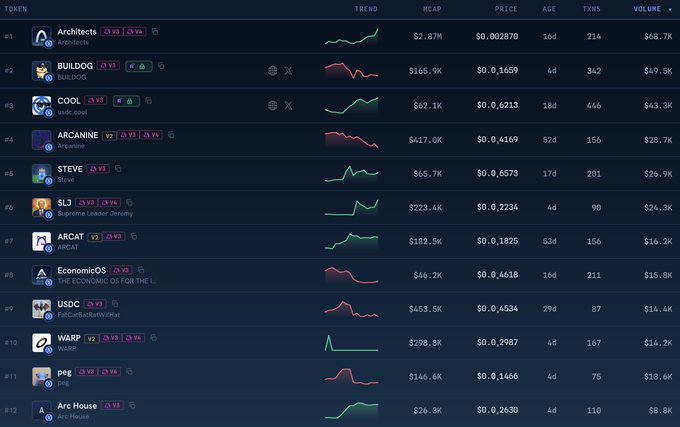Open the ARCANINE token name link
This screenshot has width=680, height=427.
(x=78, y=135)
